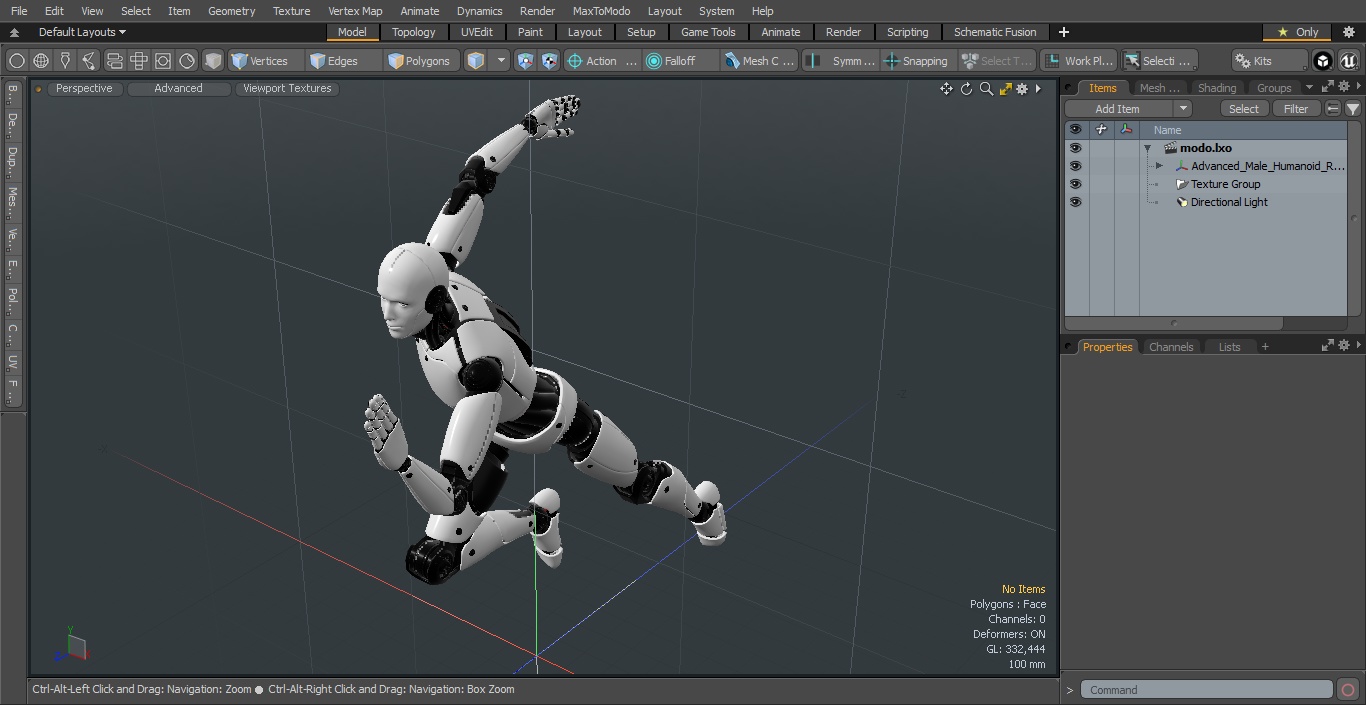The width and height of the screenshot is (1366, 705).
Task: Hide the Directional Light item
Action: coord(1075,202)
